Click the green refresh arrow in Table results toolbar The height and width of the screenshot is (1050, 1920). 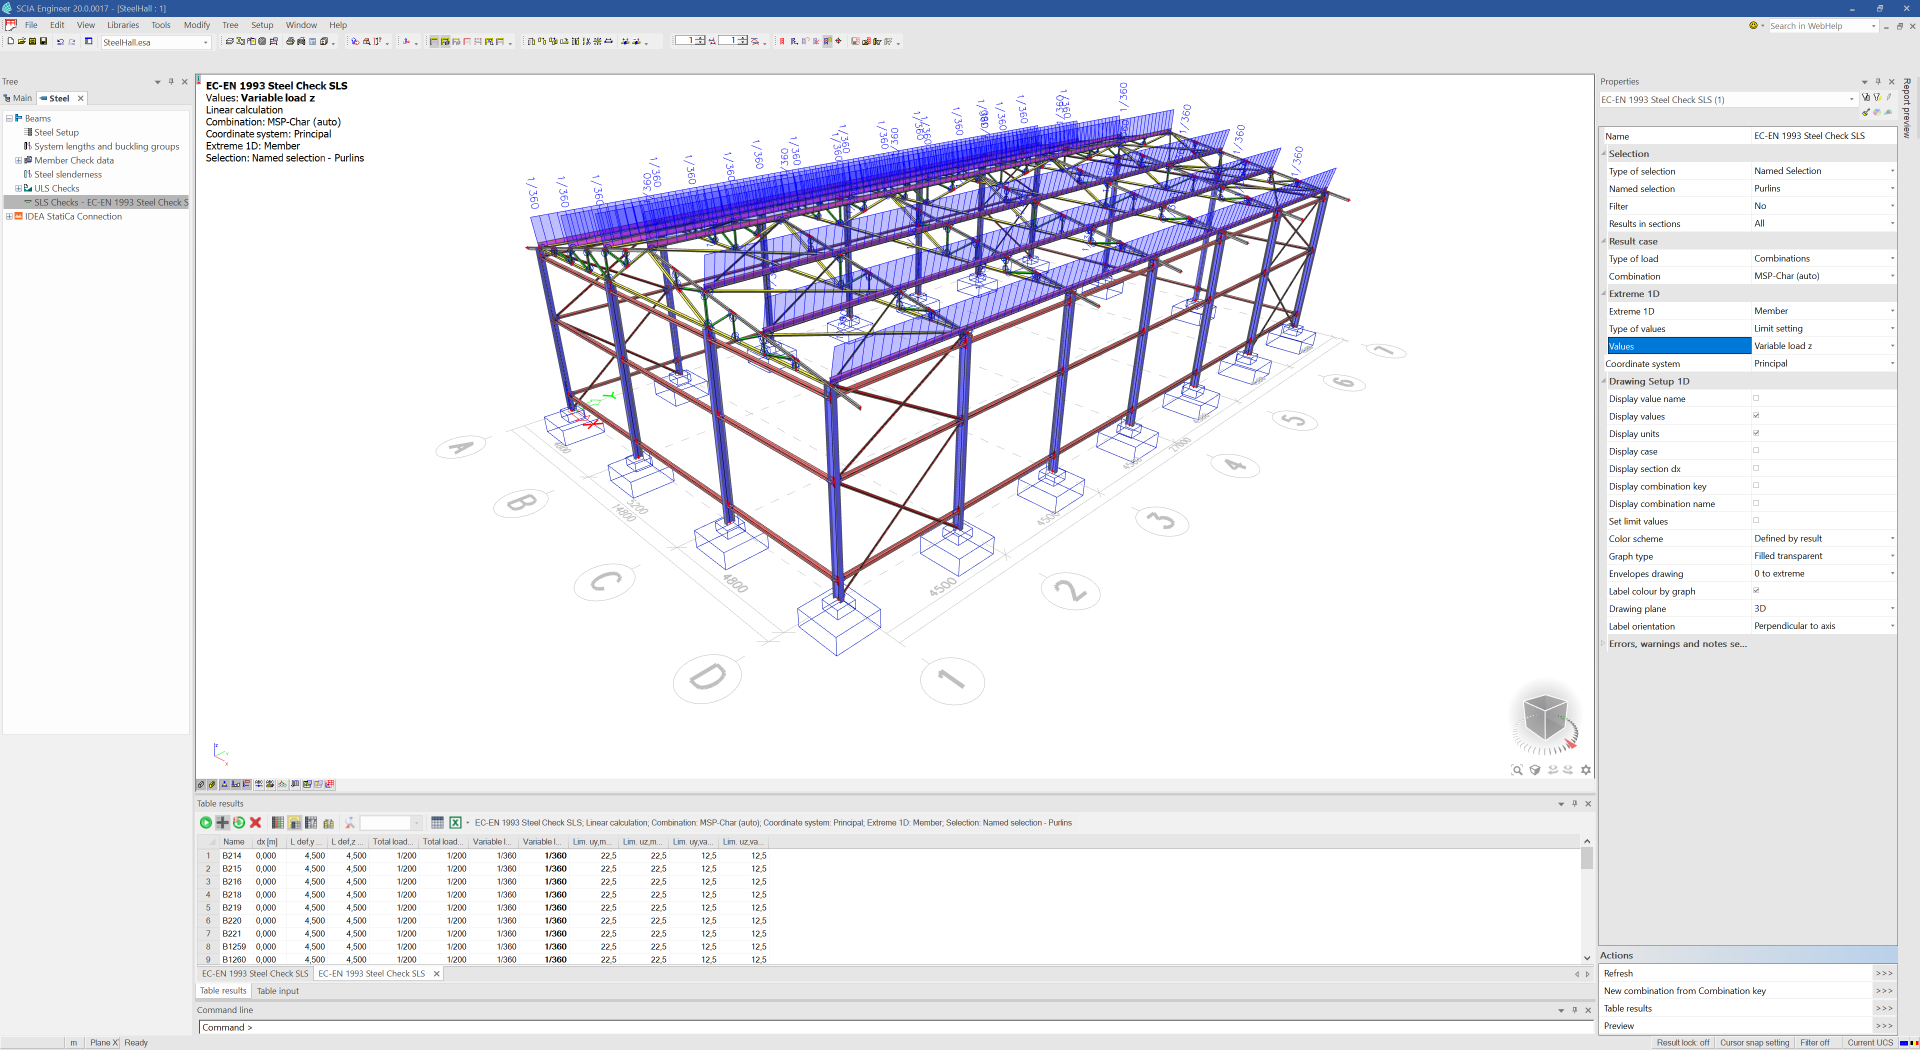click(239, 823)
